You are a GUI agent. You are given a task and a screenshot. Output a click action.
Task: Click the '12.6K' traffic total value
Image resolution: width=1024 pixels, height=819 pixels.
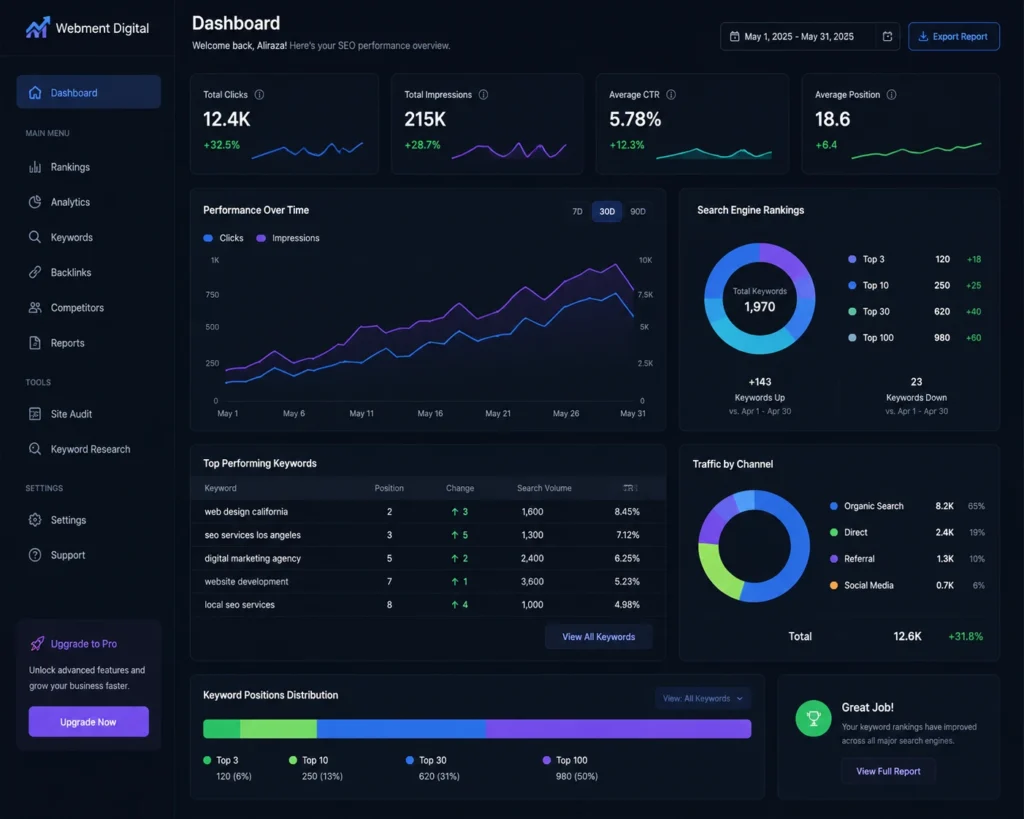[908, 636]
